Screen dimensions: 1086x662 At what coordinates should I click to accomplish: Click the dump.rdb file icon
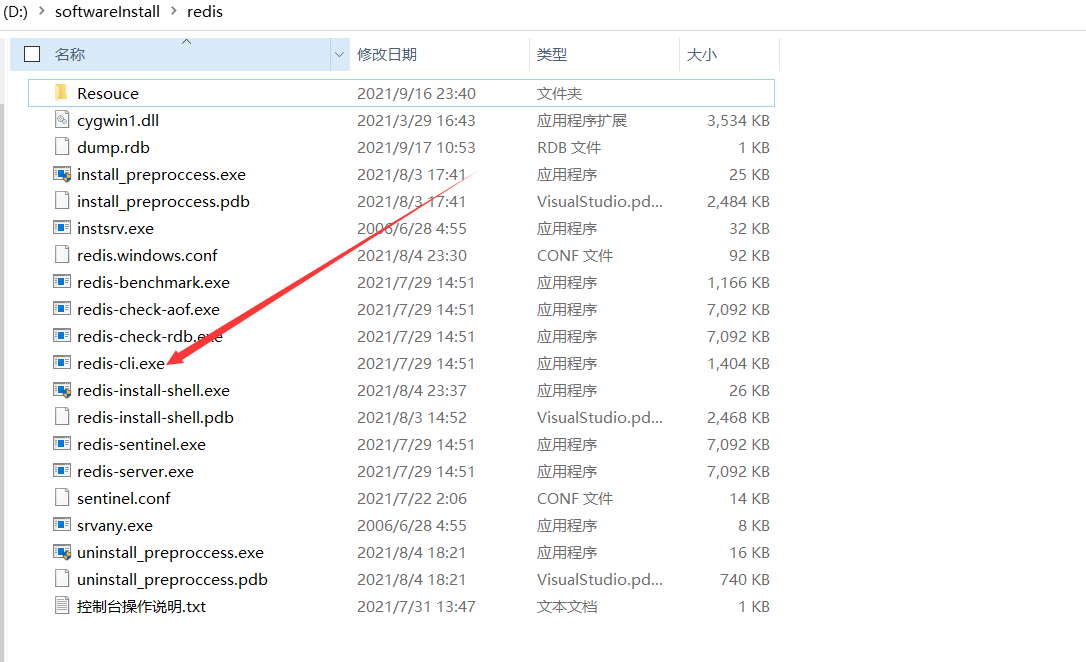(x=62, y=147)
